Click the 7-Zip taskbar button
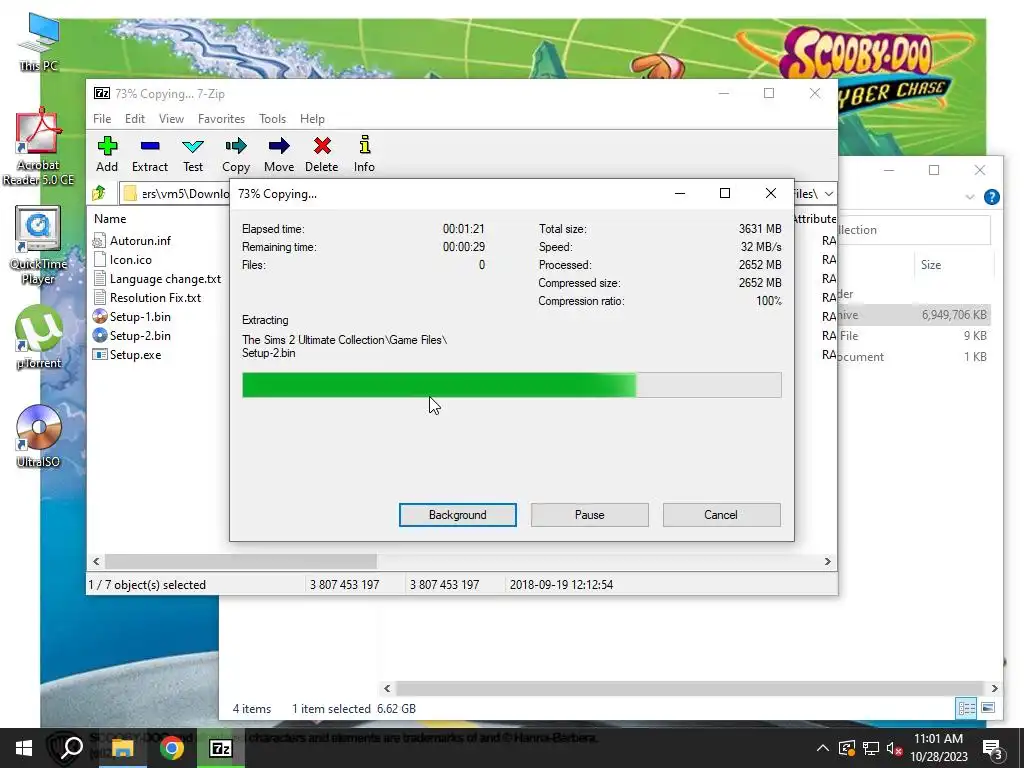Image resolution: width=1024 pixels, height=768 pixels. [221, 748]
